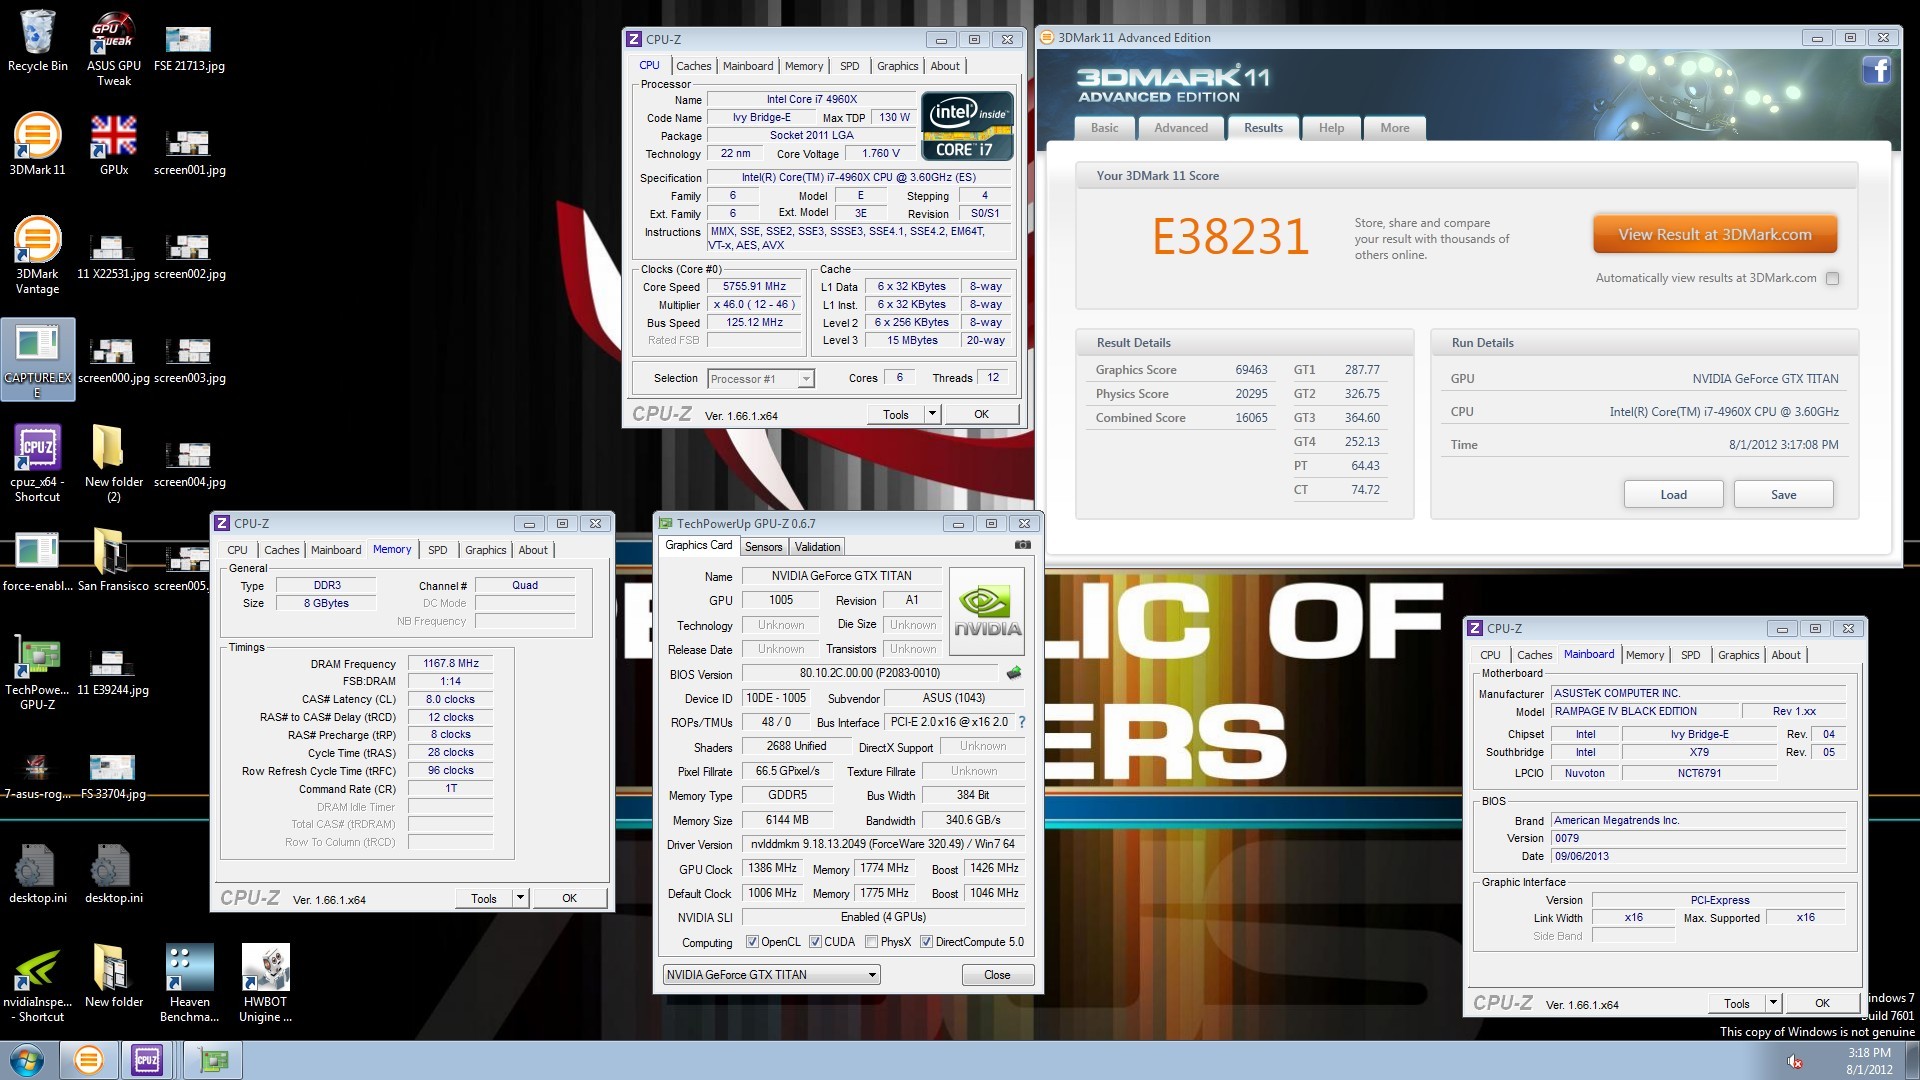The width and height of the screenshot is (1920, 1080).
Task: Switch to Basic tab in 3DMark 11
Action: pos(1105,128)
